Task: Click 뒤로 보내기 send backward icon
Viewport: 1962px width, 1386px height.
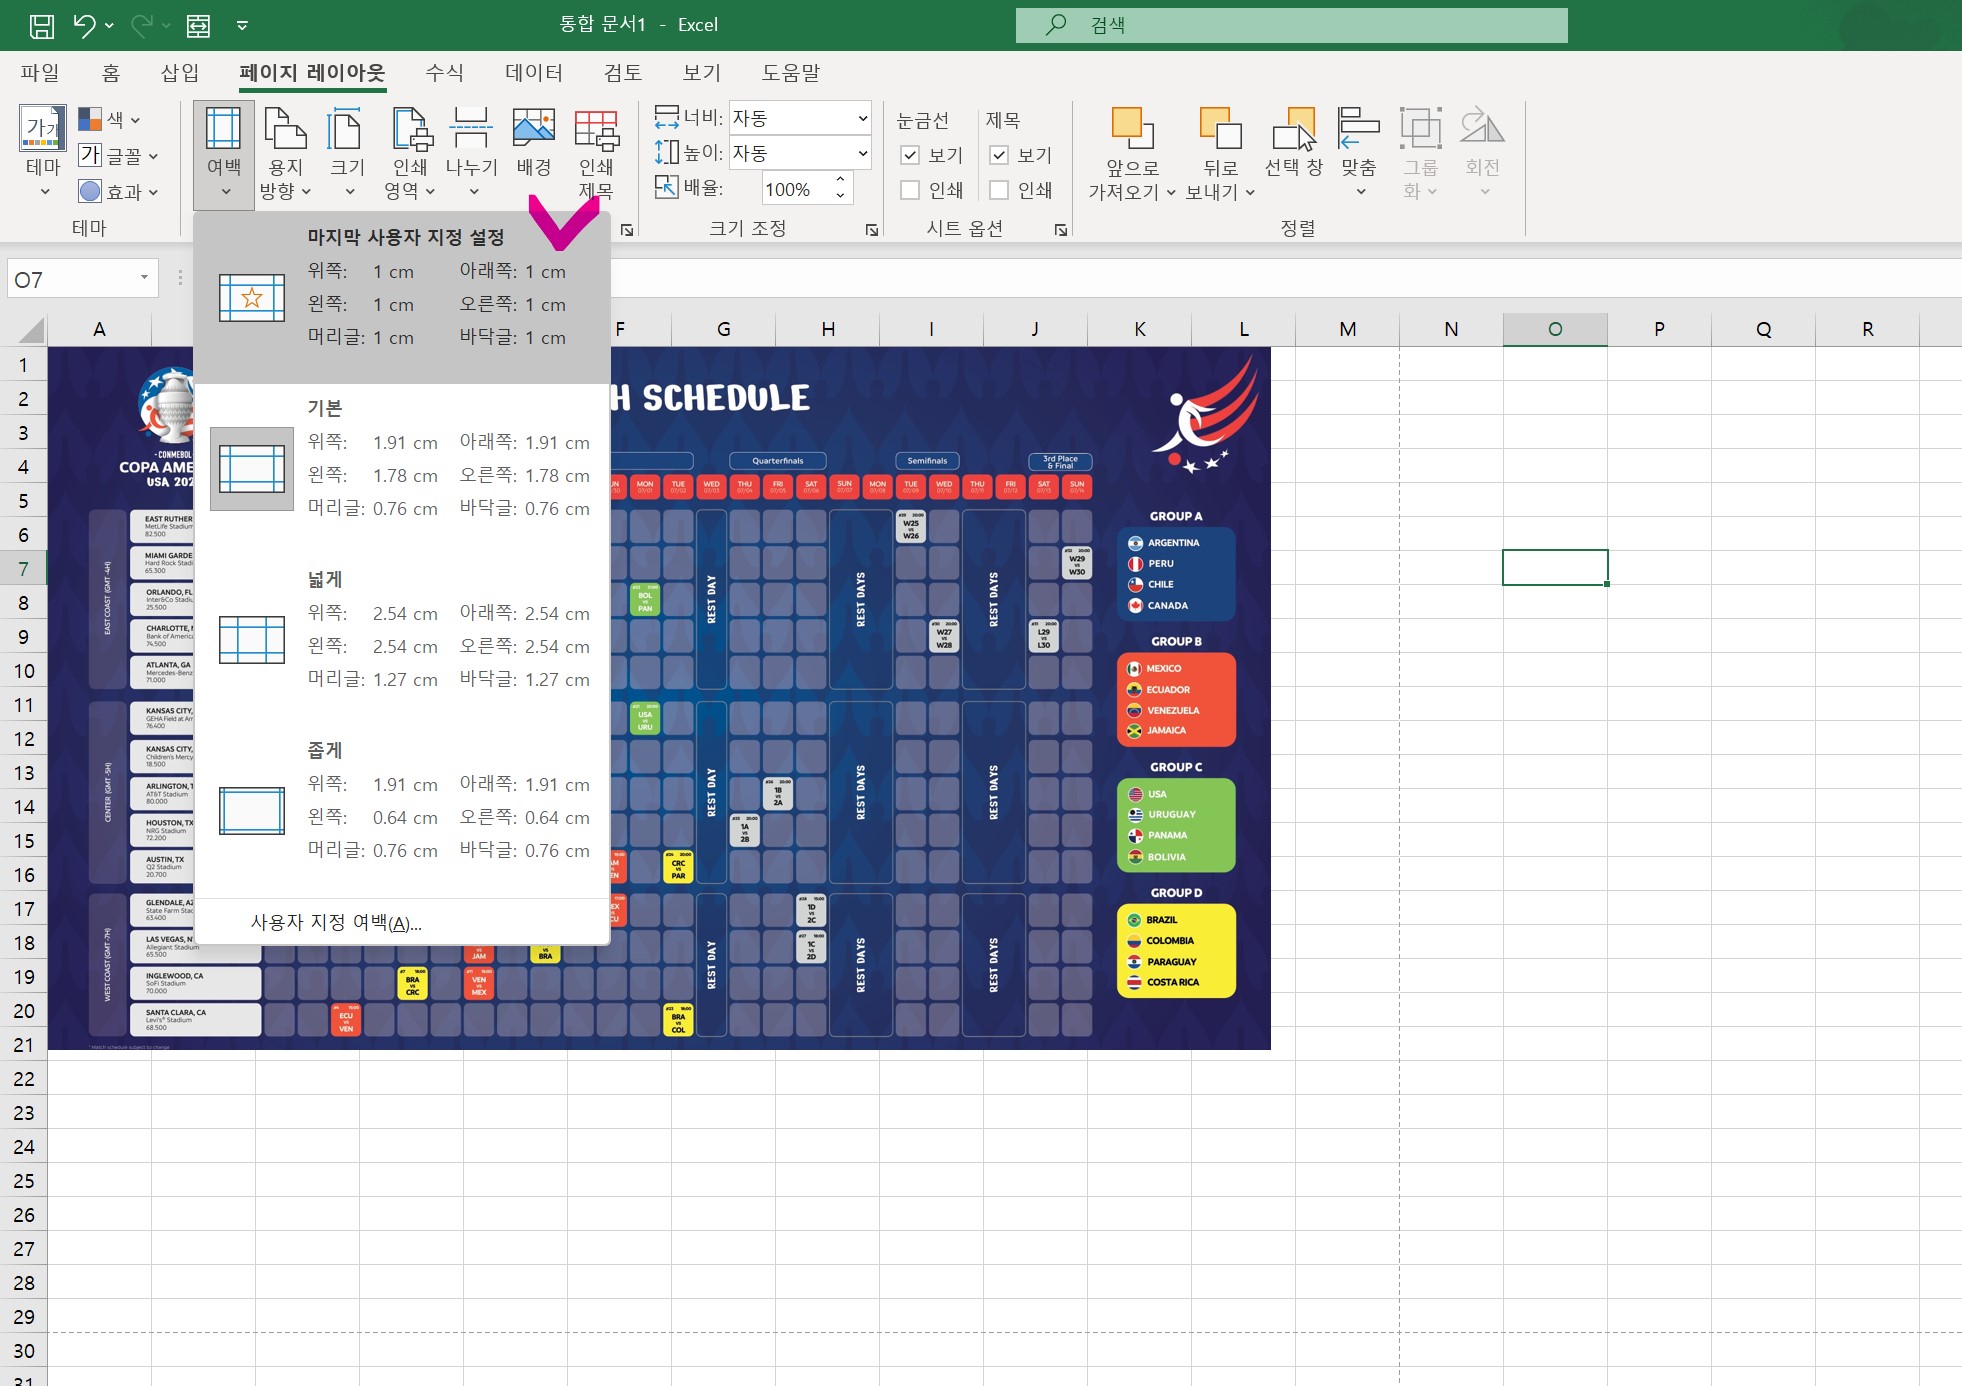Action: pyautogui.click(x=1220, y=128)
